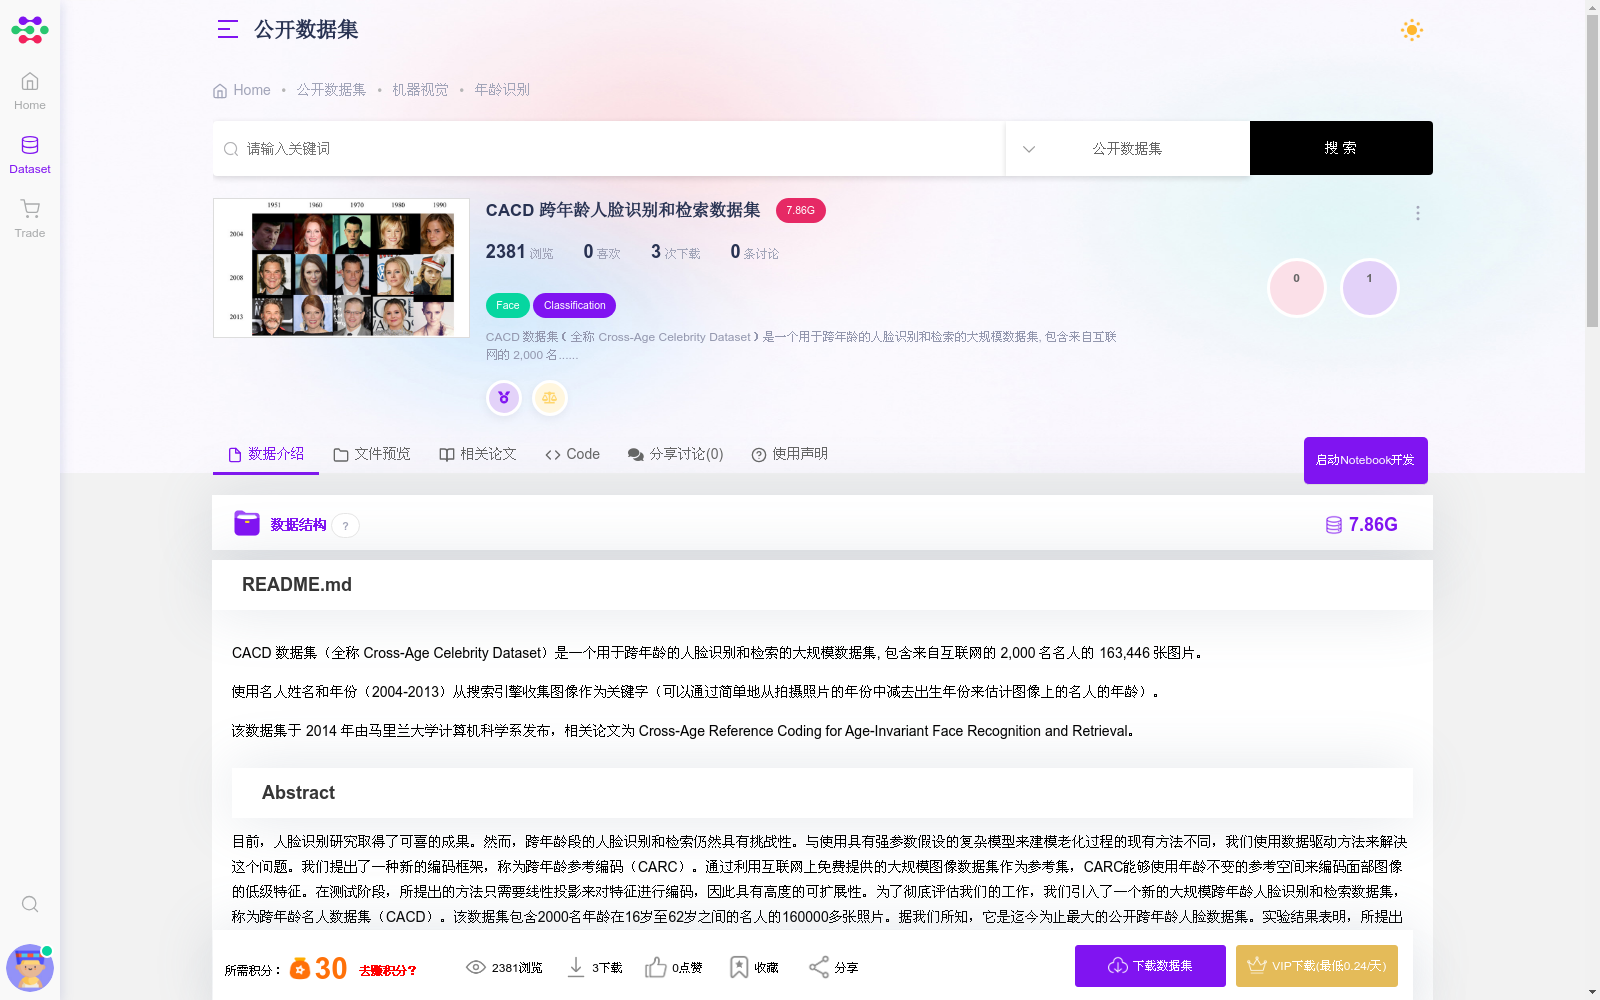Bookmark the dataset via 收藏 icon
Viewport: 1600px width, 1000px height.
tap(739, 967)
